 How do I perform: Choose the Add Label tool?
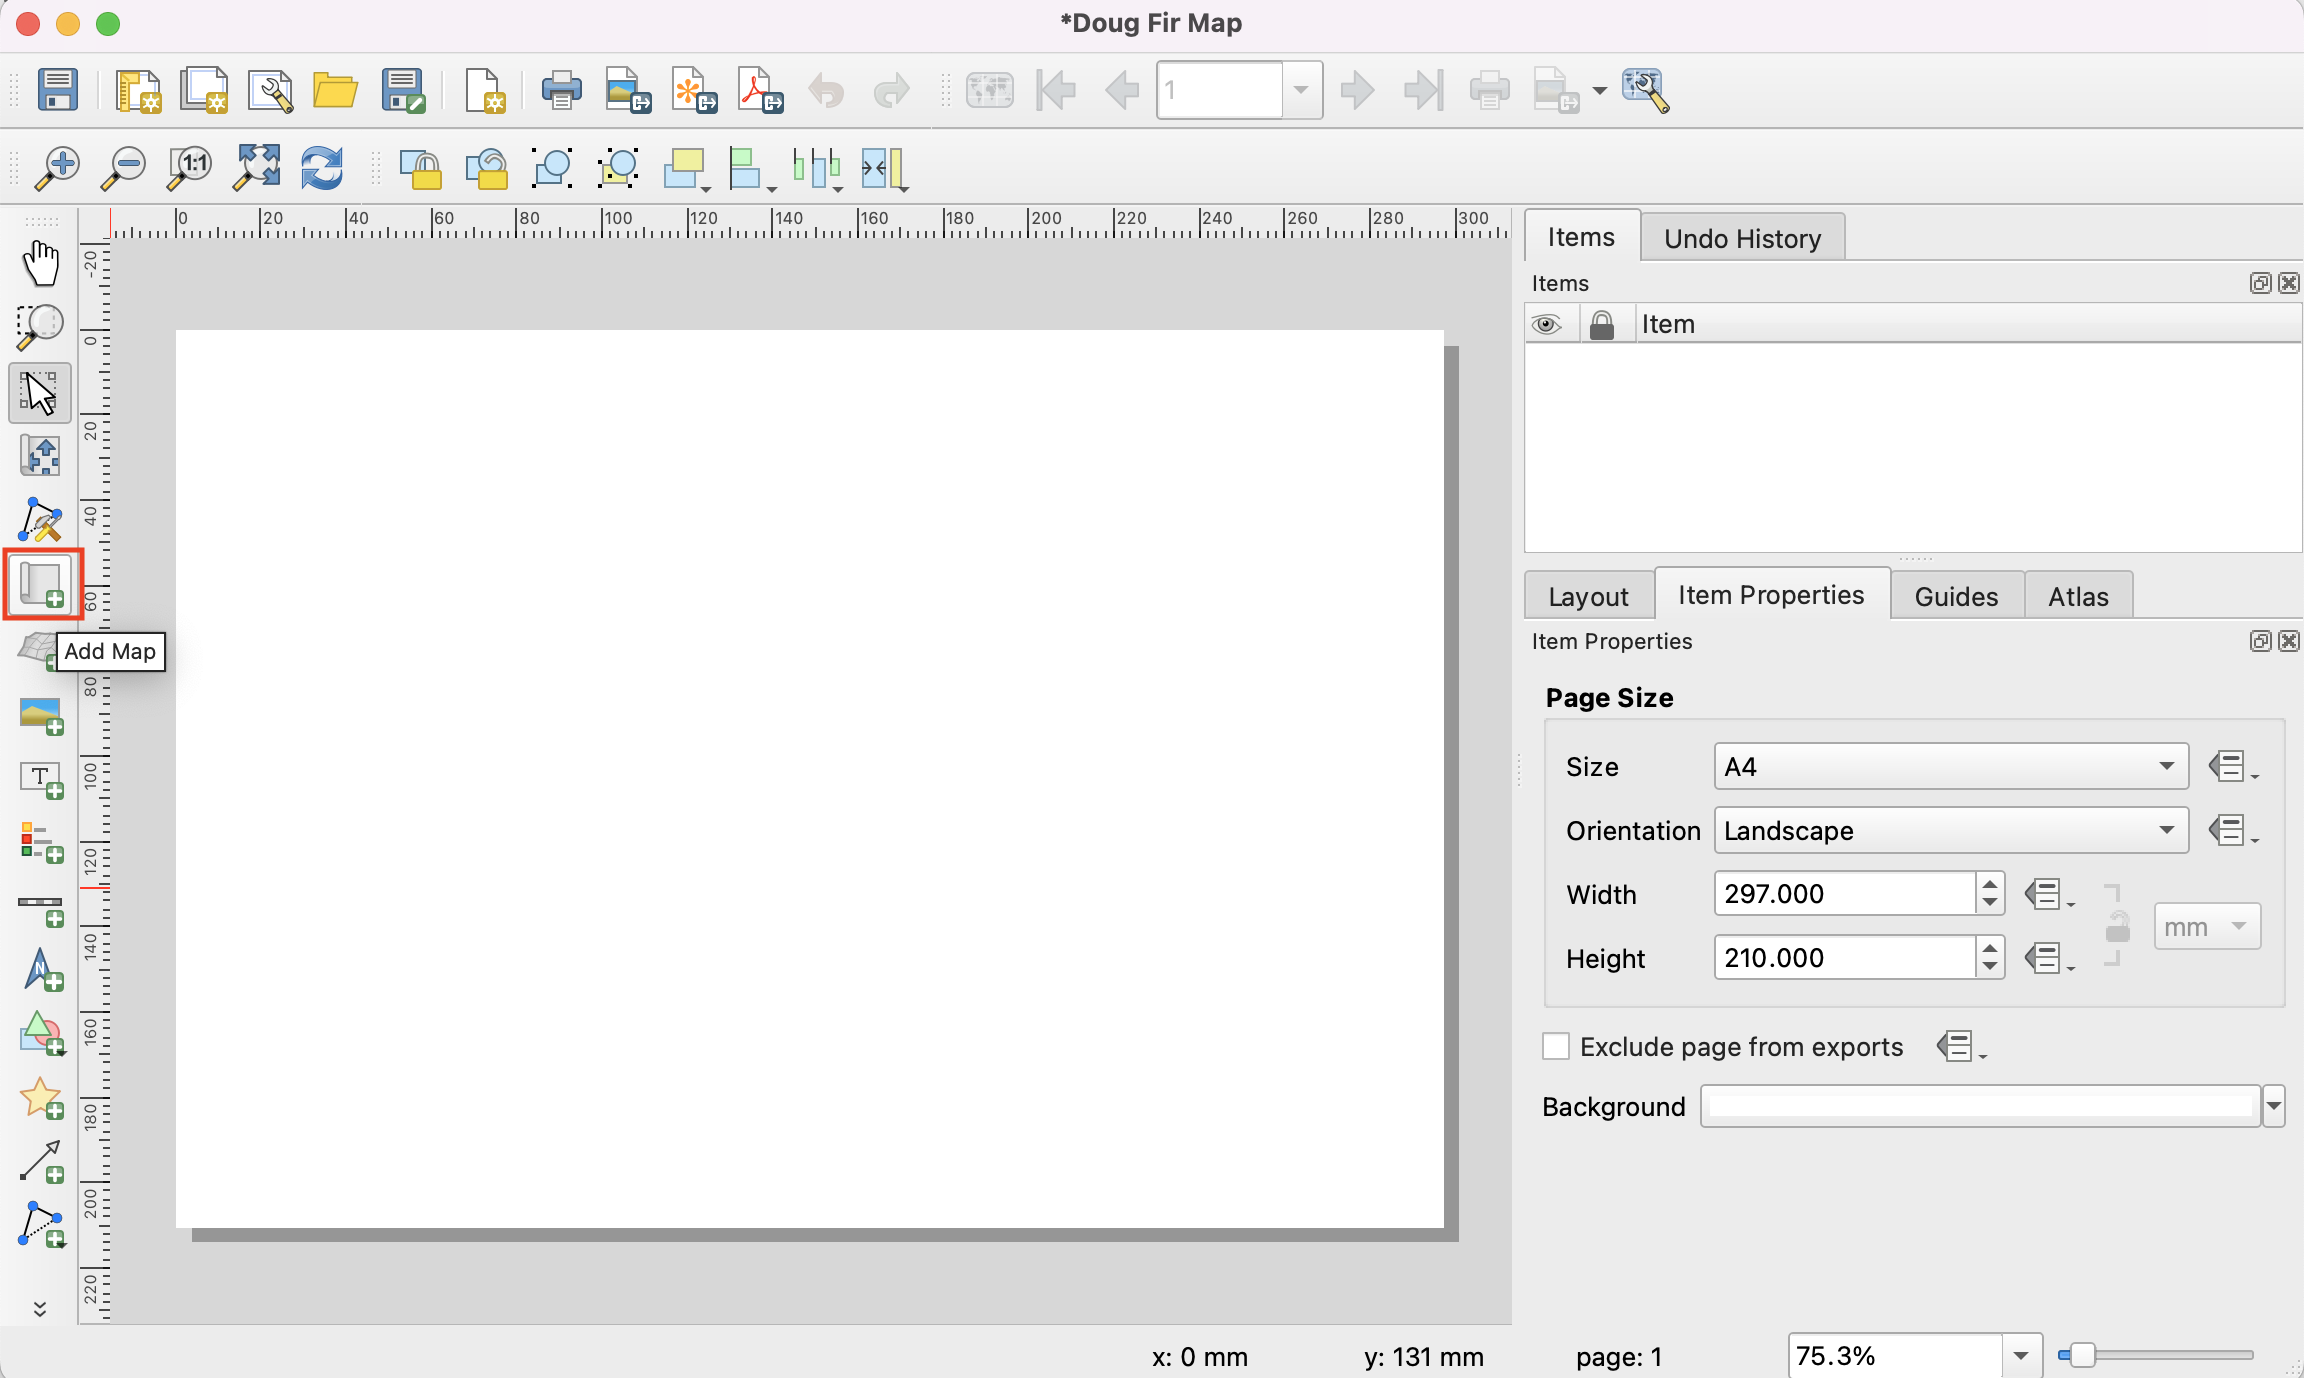[x=41, y=779]
